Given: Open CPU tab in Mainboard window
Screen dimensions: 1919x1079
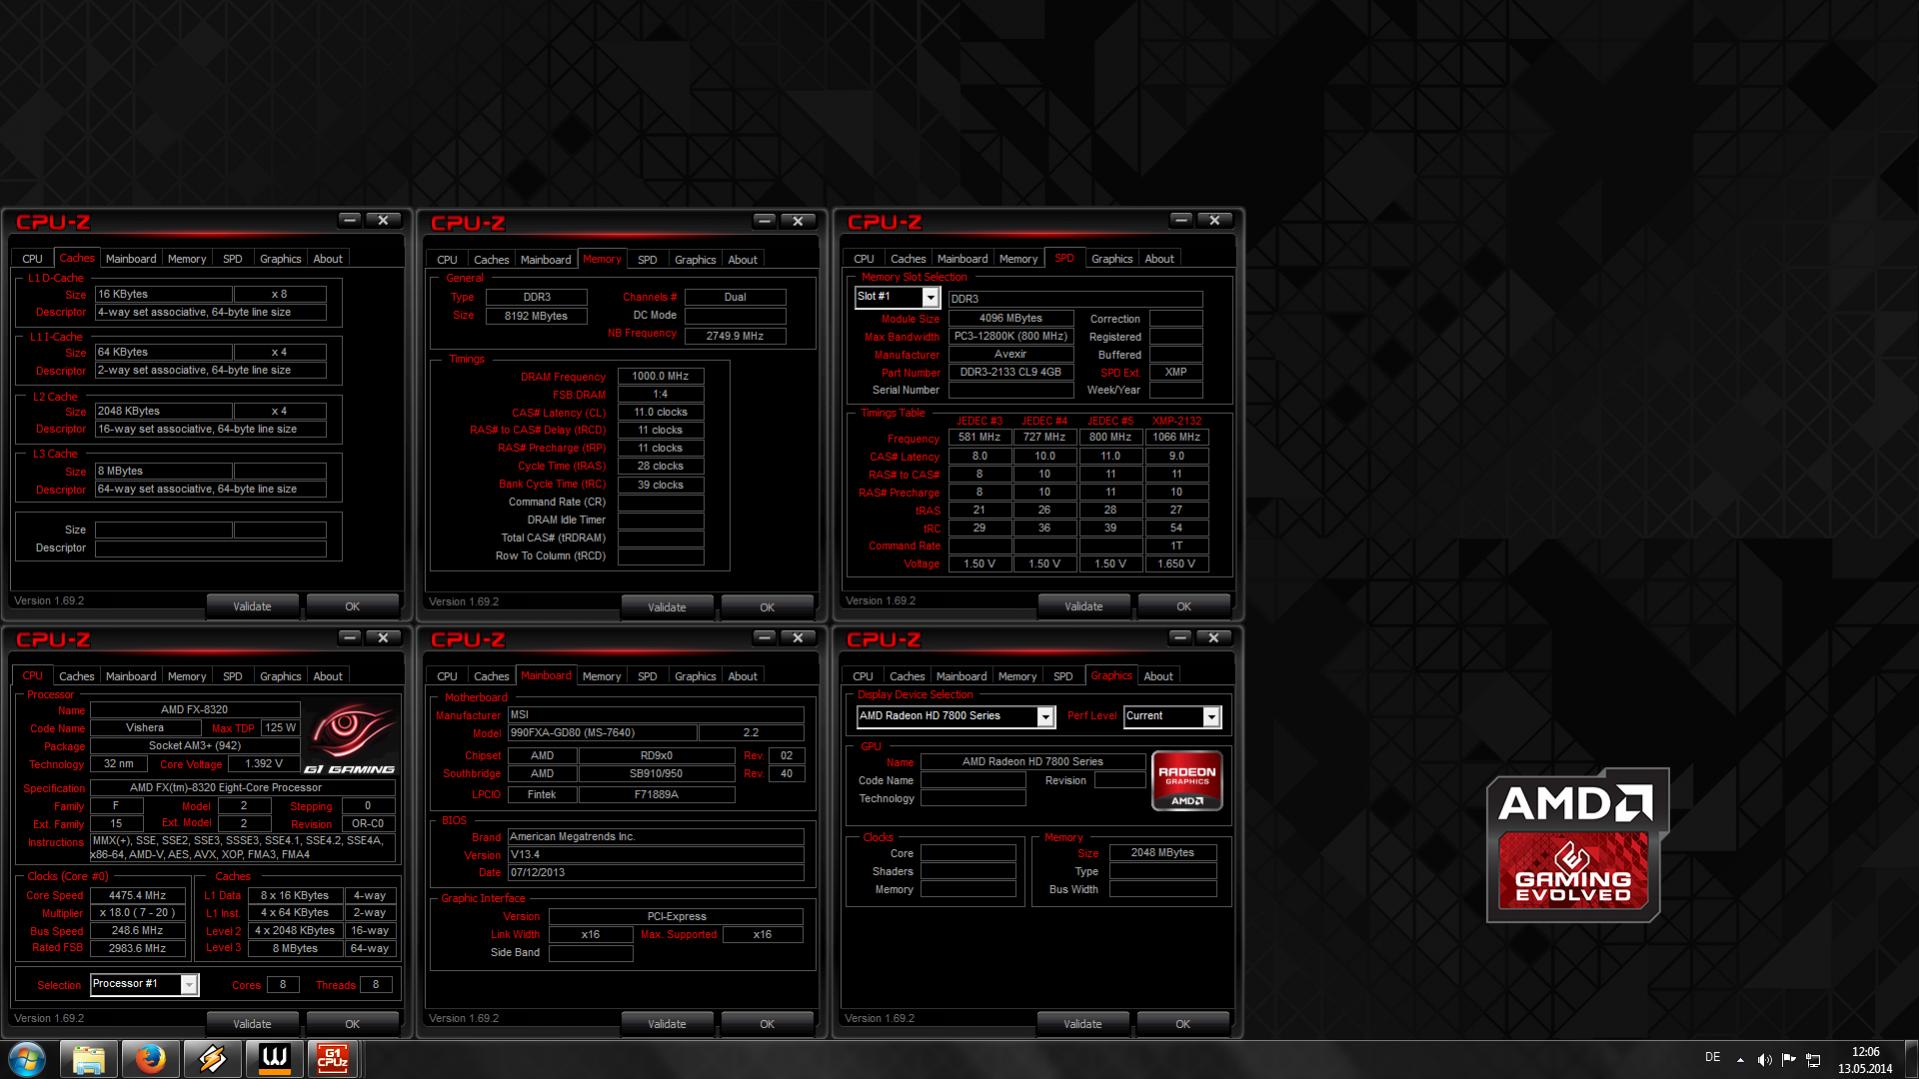Looking at the screenshot, I should [447, 677].
